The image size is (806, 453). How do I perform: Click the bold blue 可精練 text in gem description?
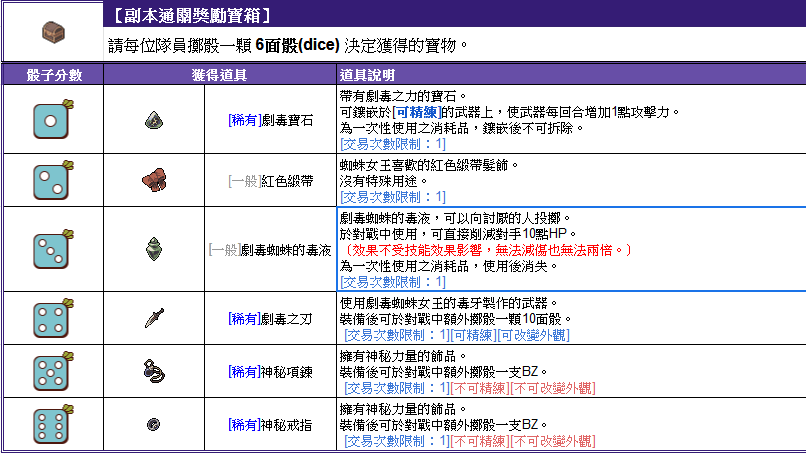(417, 112)
